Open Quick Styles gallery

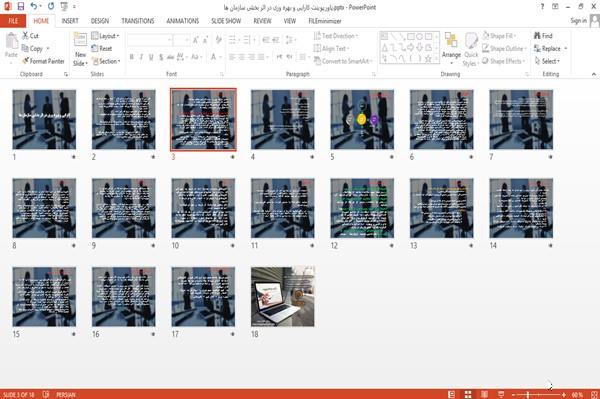(471, 49)
